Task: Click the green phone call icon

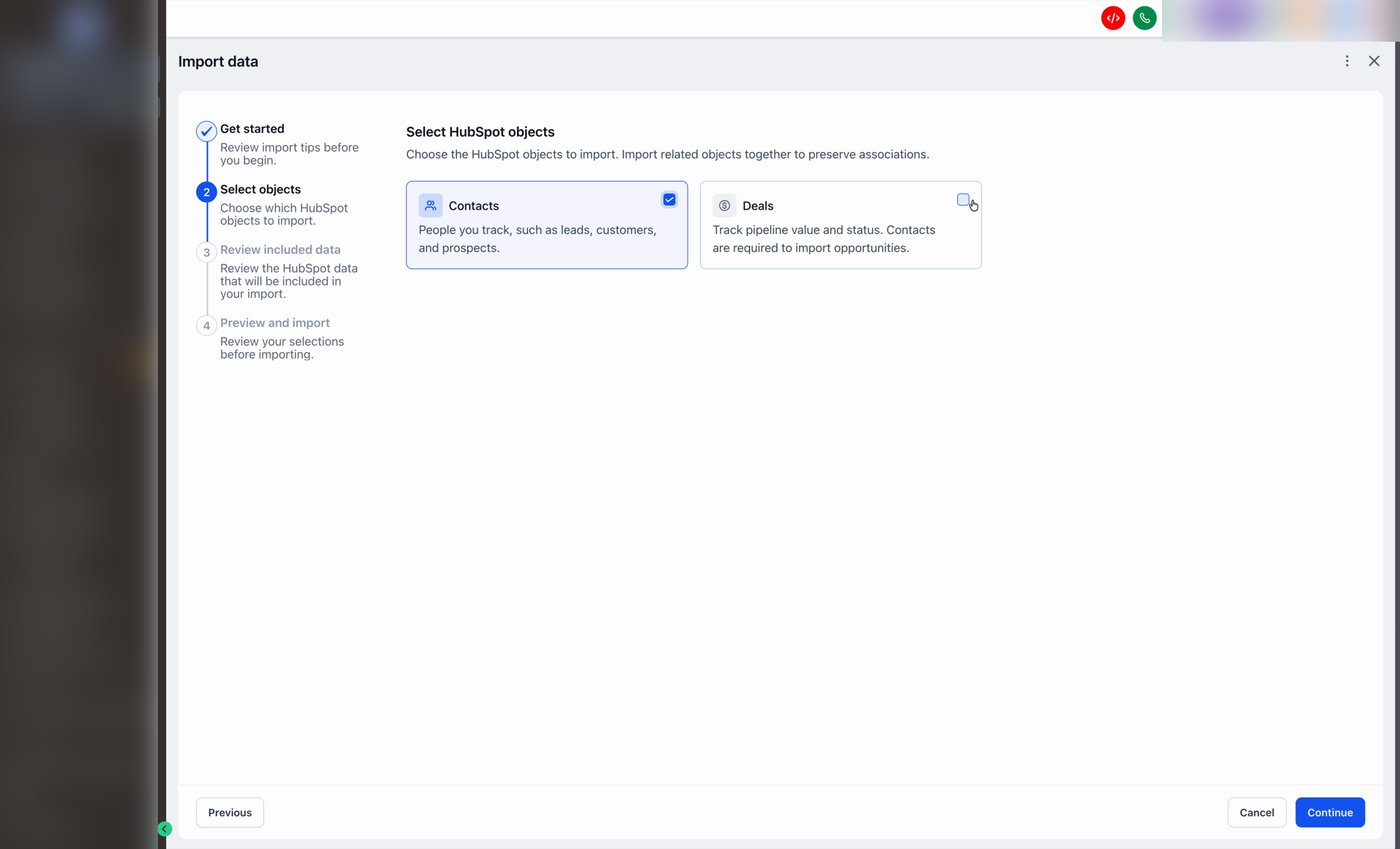Action: 1144,17
